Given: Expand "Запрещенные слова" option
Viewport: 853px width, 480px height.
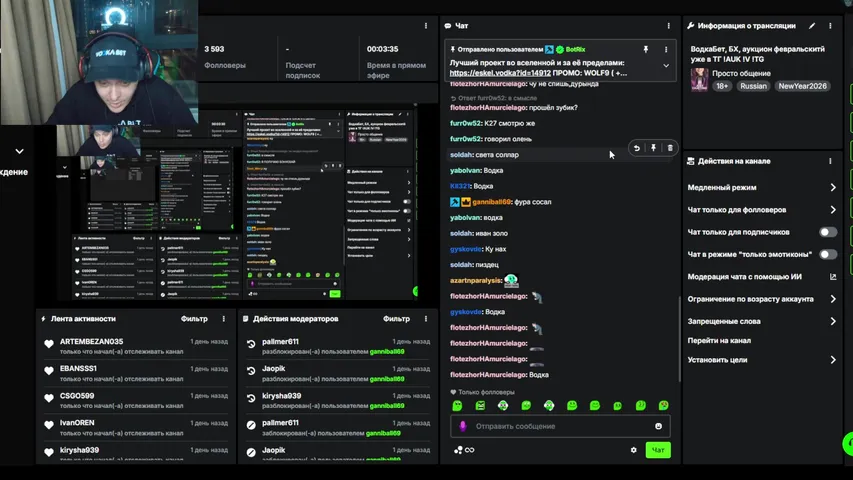Looking at the screenshot, I should point(832,321).
